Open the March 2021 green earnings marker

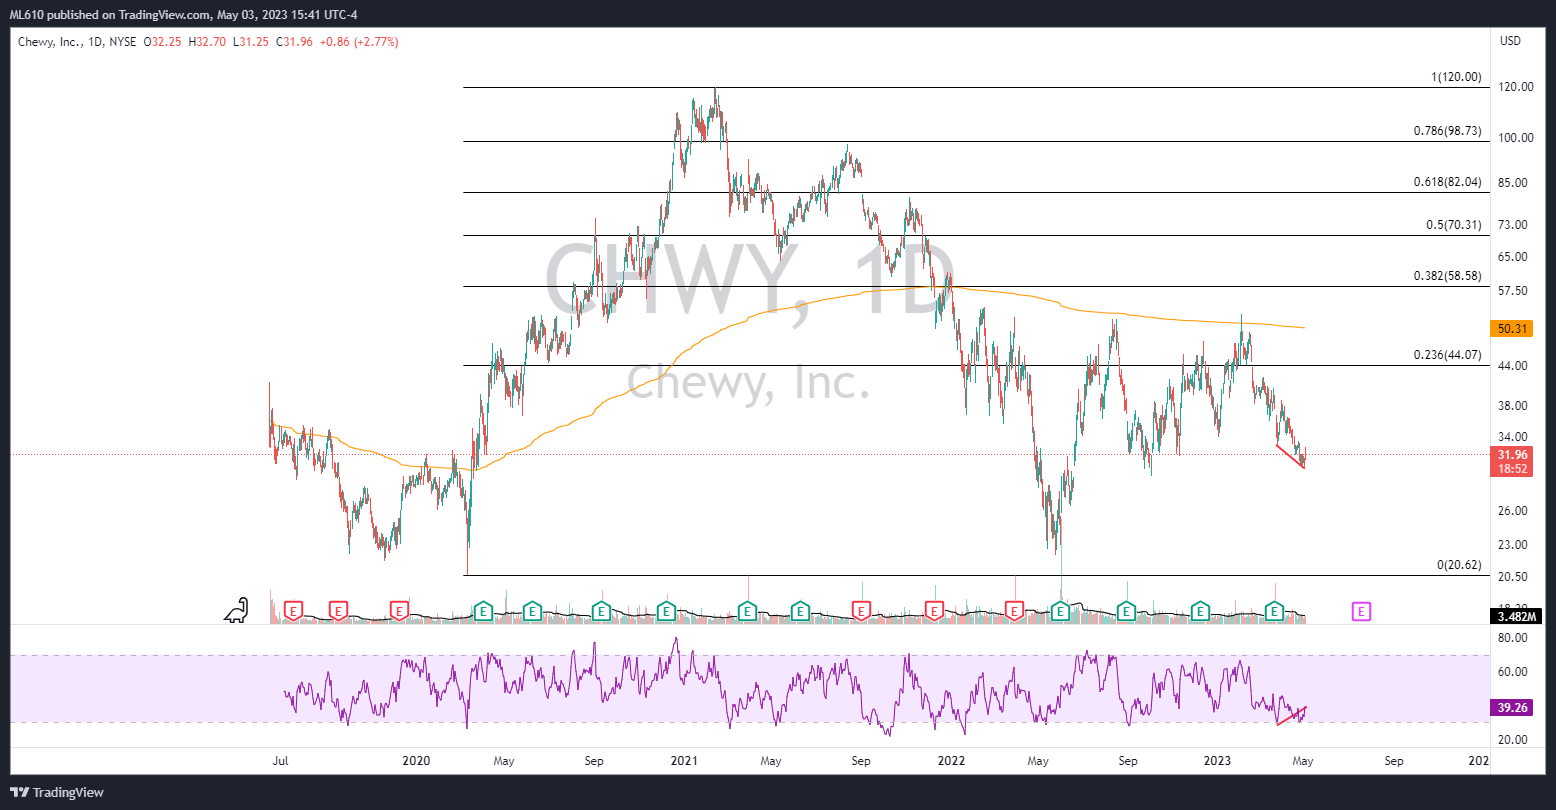tap(747, 609)
